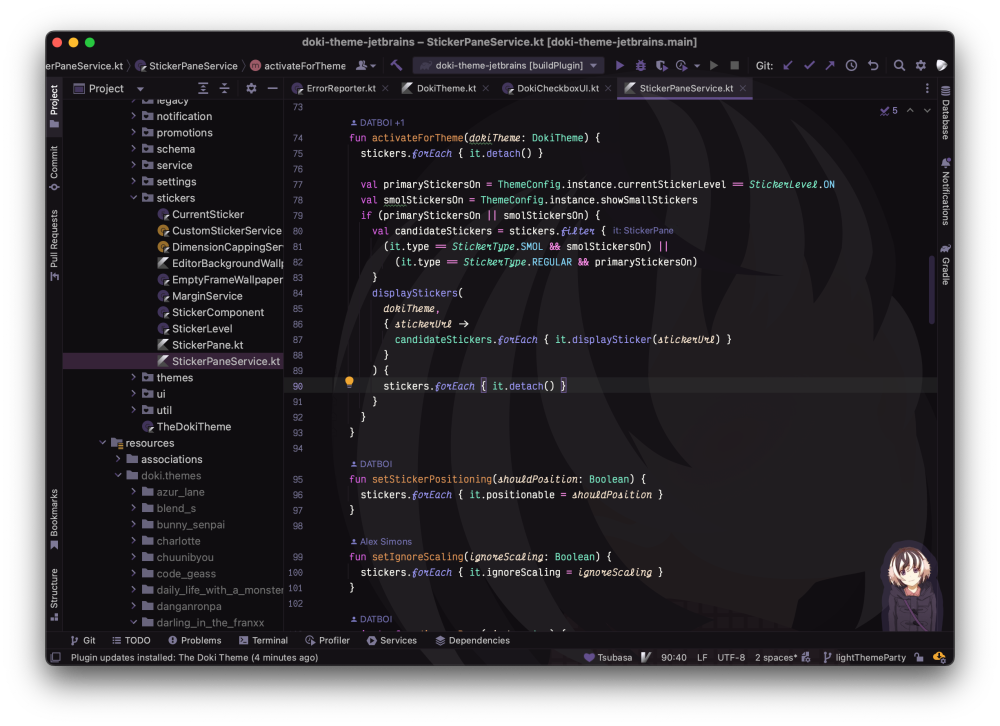
Task: Close the StickerPaneService.kt tab
Action: pos(743,89)
